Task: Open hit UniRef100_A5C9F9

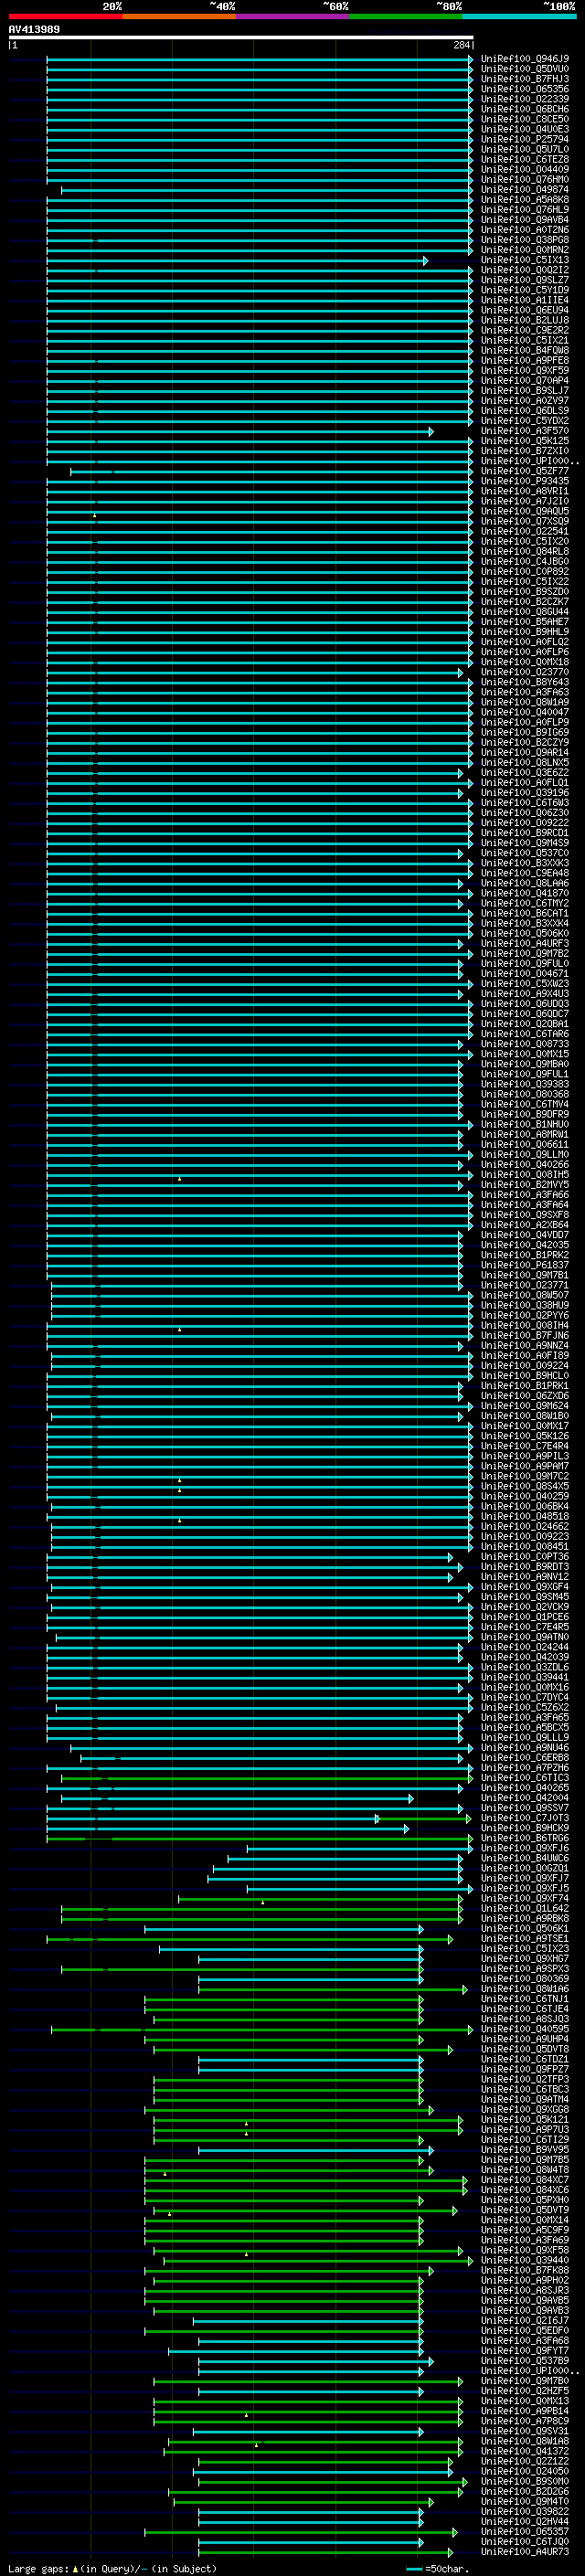Action: click(x=525, y=2230)
